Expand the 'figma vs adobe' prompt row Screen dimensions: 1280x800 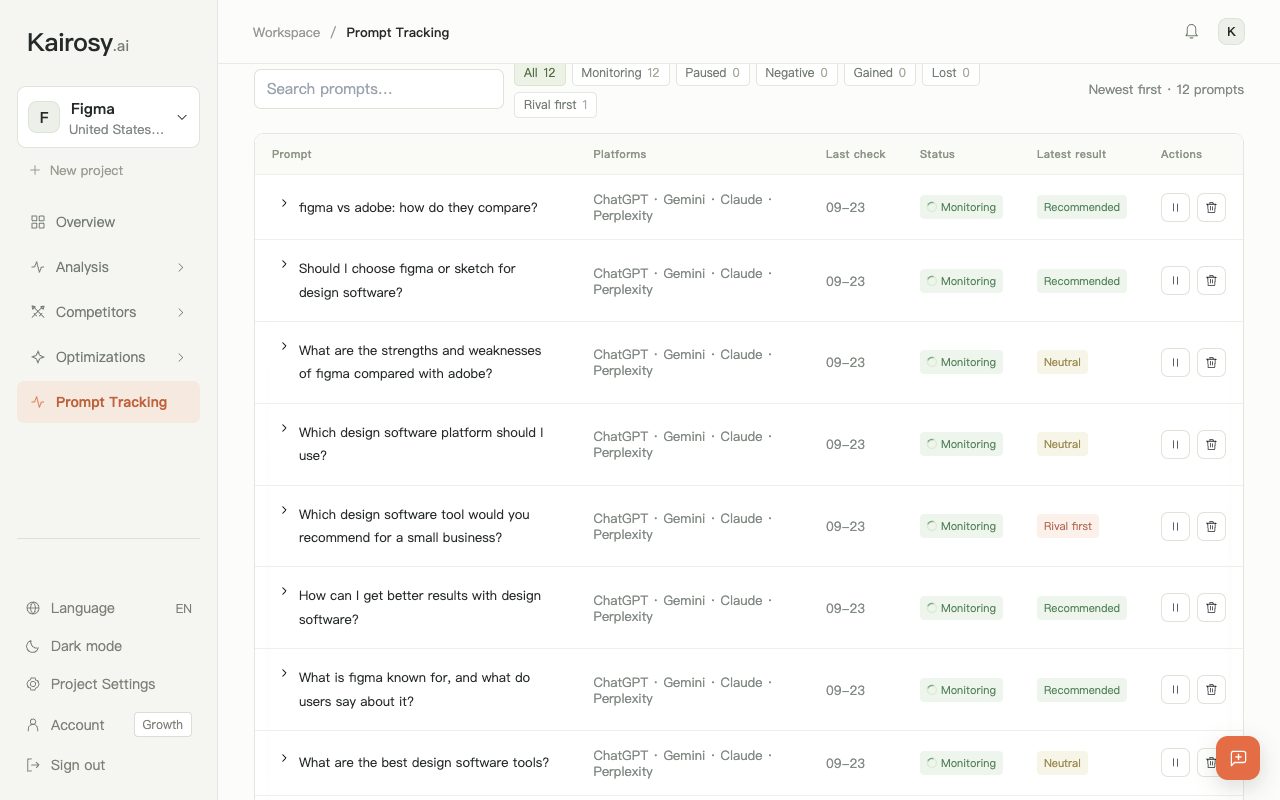(x=284, y=203)
